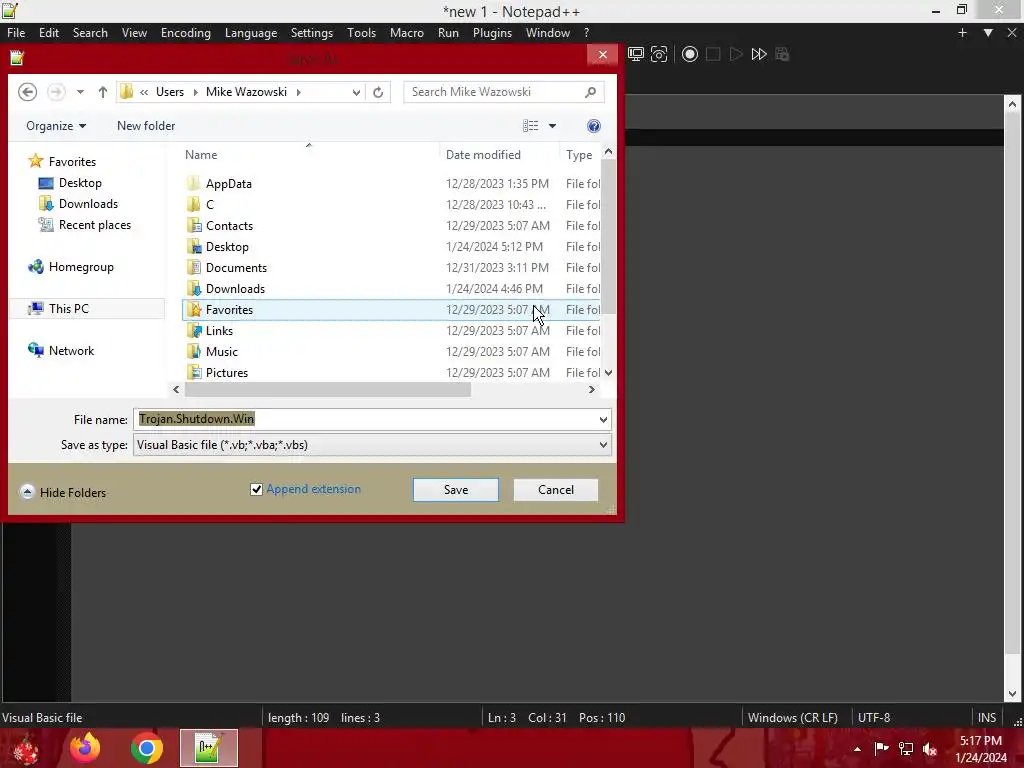Click Mike Wazowski in the breadcrumb
Viewport: 1024px width, 768px height.
pos(246,92)
